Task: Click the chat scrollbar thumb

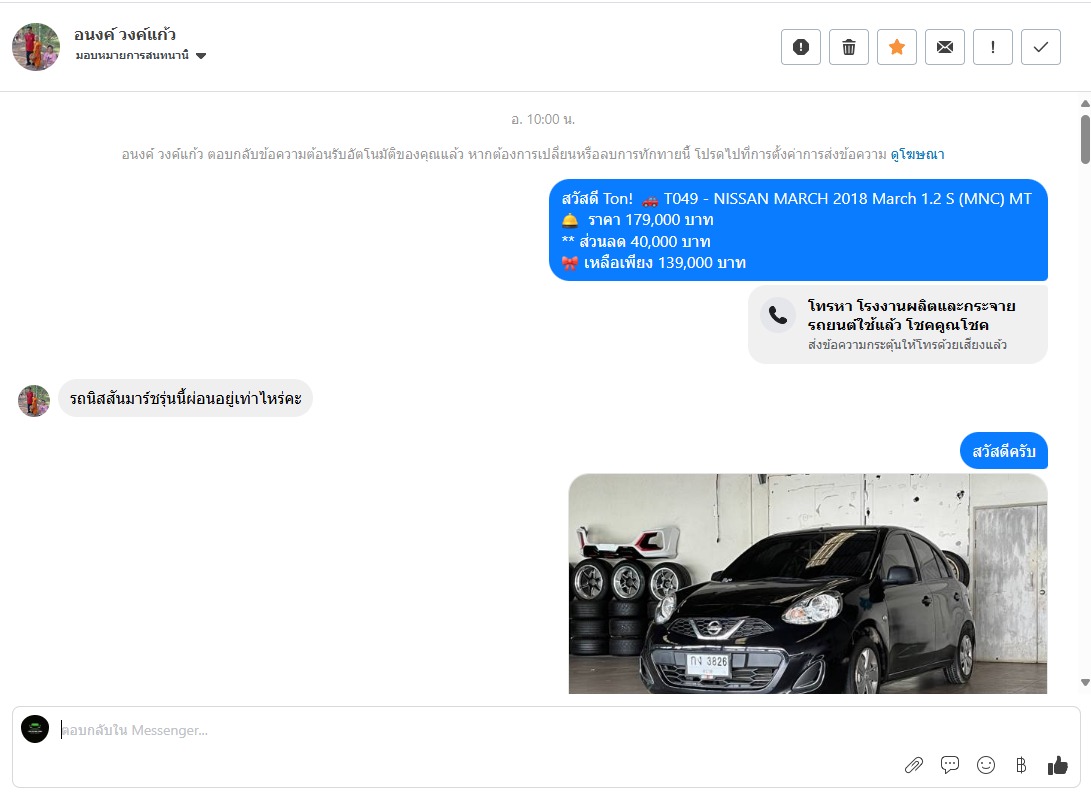Action: point(1085,139)
